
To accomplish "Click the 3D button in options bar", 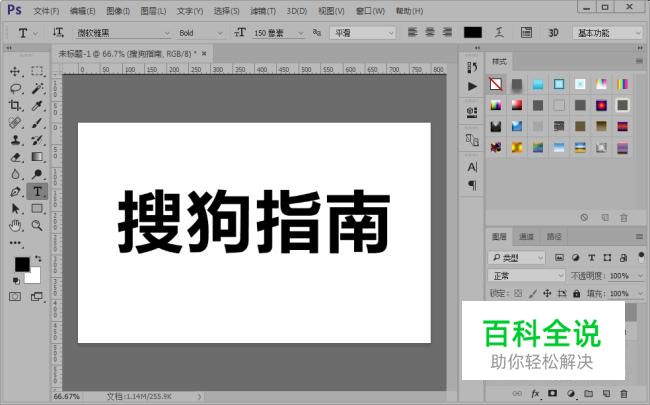I will point(553,32).
